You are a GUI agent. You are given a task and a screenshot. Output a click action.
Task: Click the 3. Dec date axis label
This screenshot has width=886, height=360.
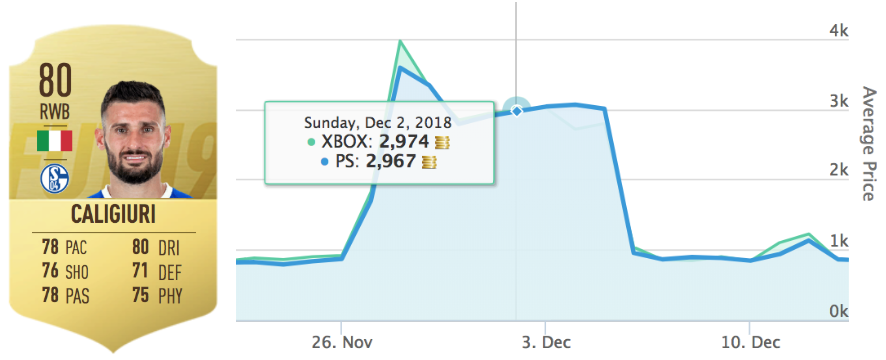[545, 342]
